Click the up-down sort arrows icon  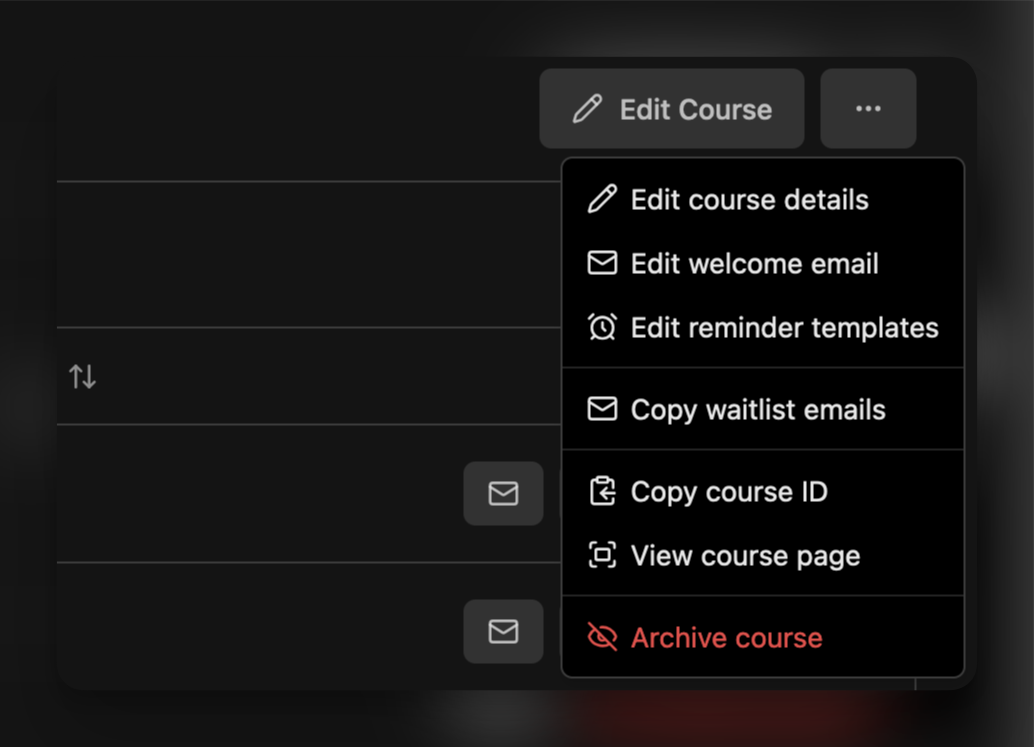[x=81, y=376]
